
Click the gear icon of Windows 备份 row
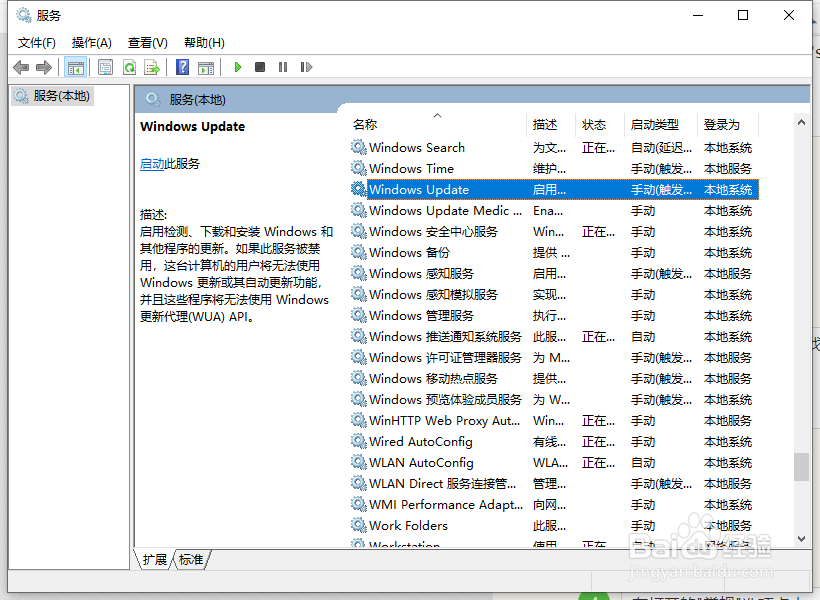tap(358, 253)
